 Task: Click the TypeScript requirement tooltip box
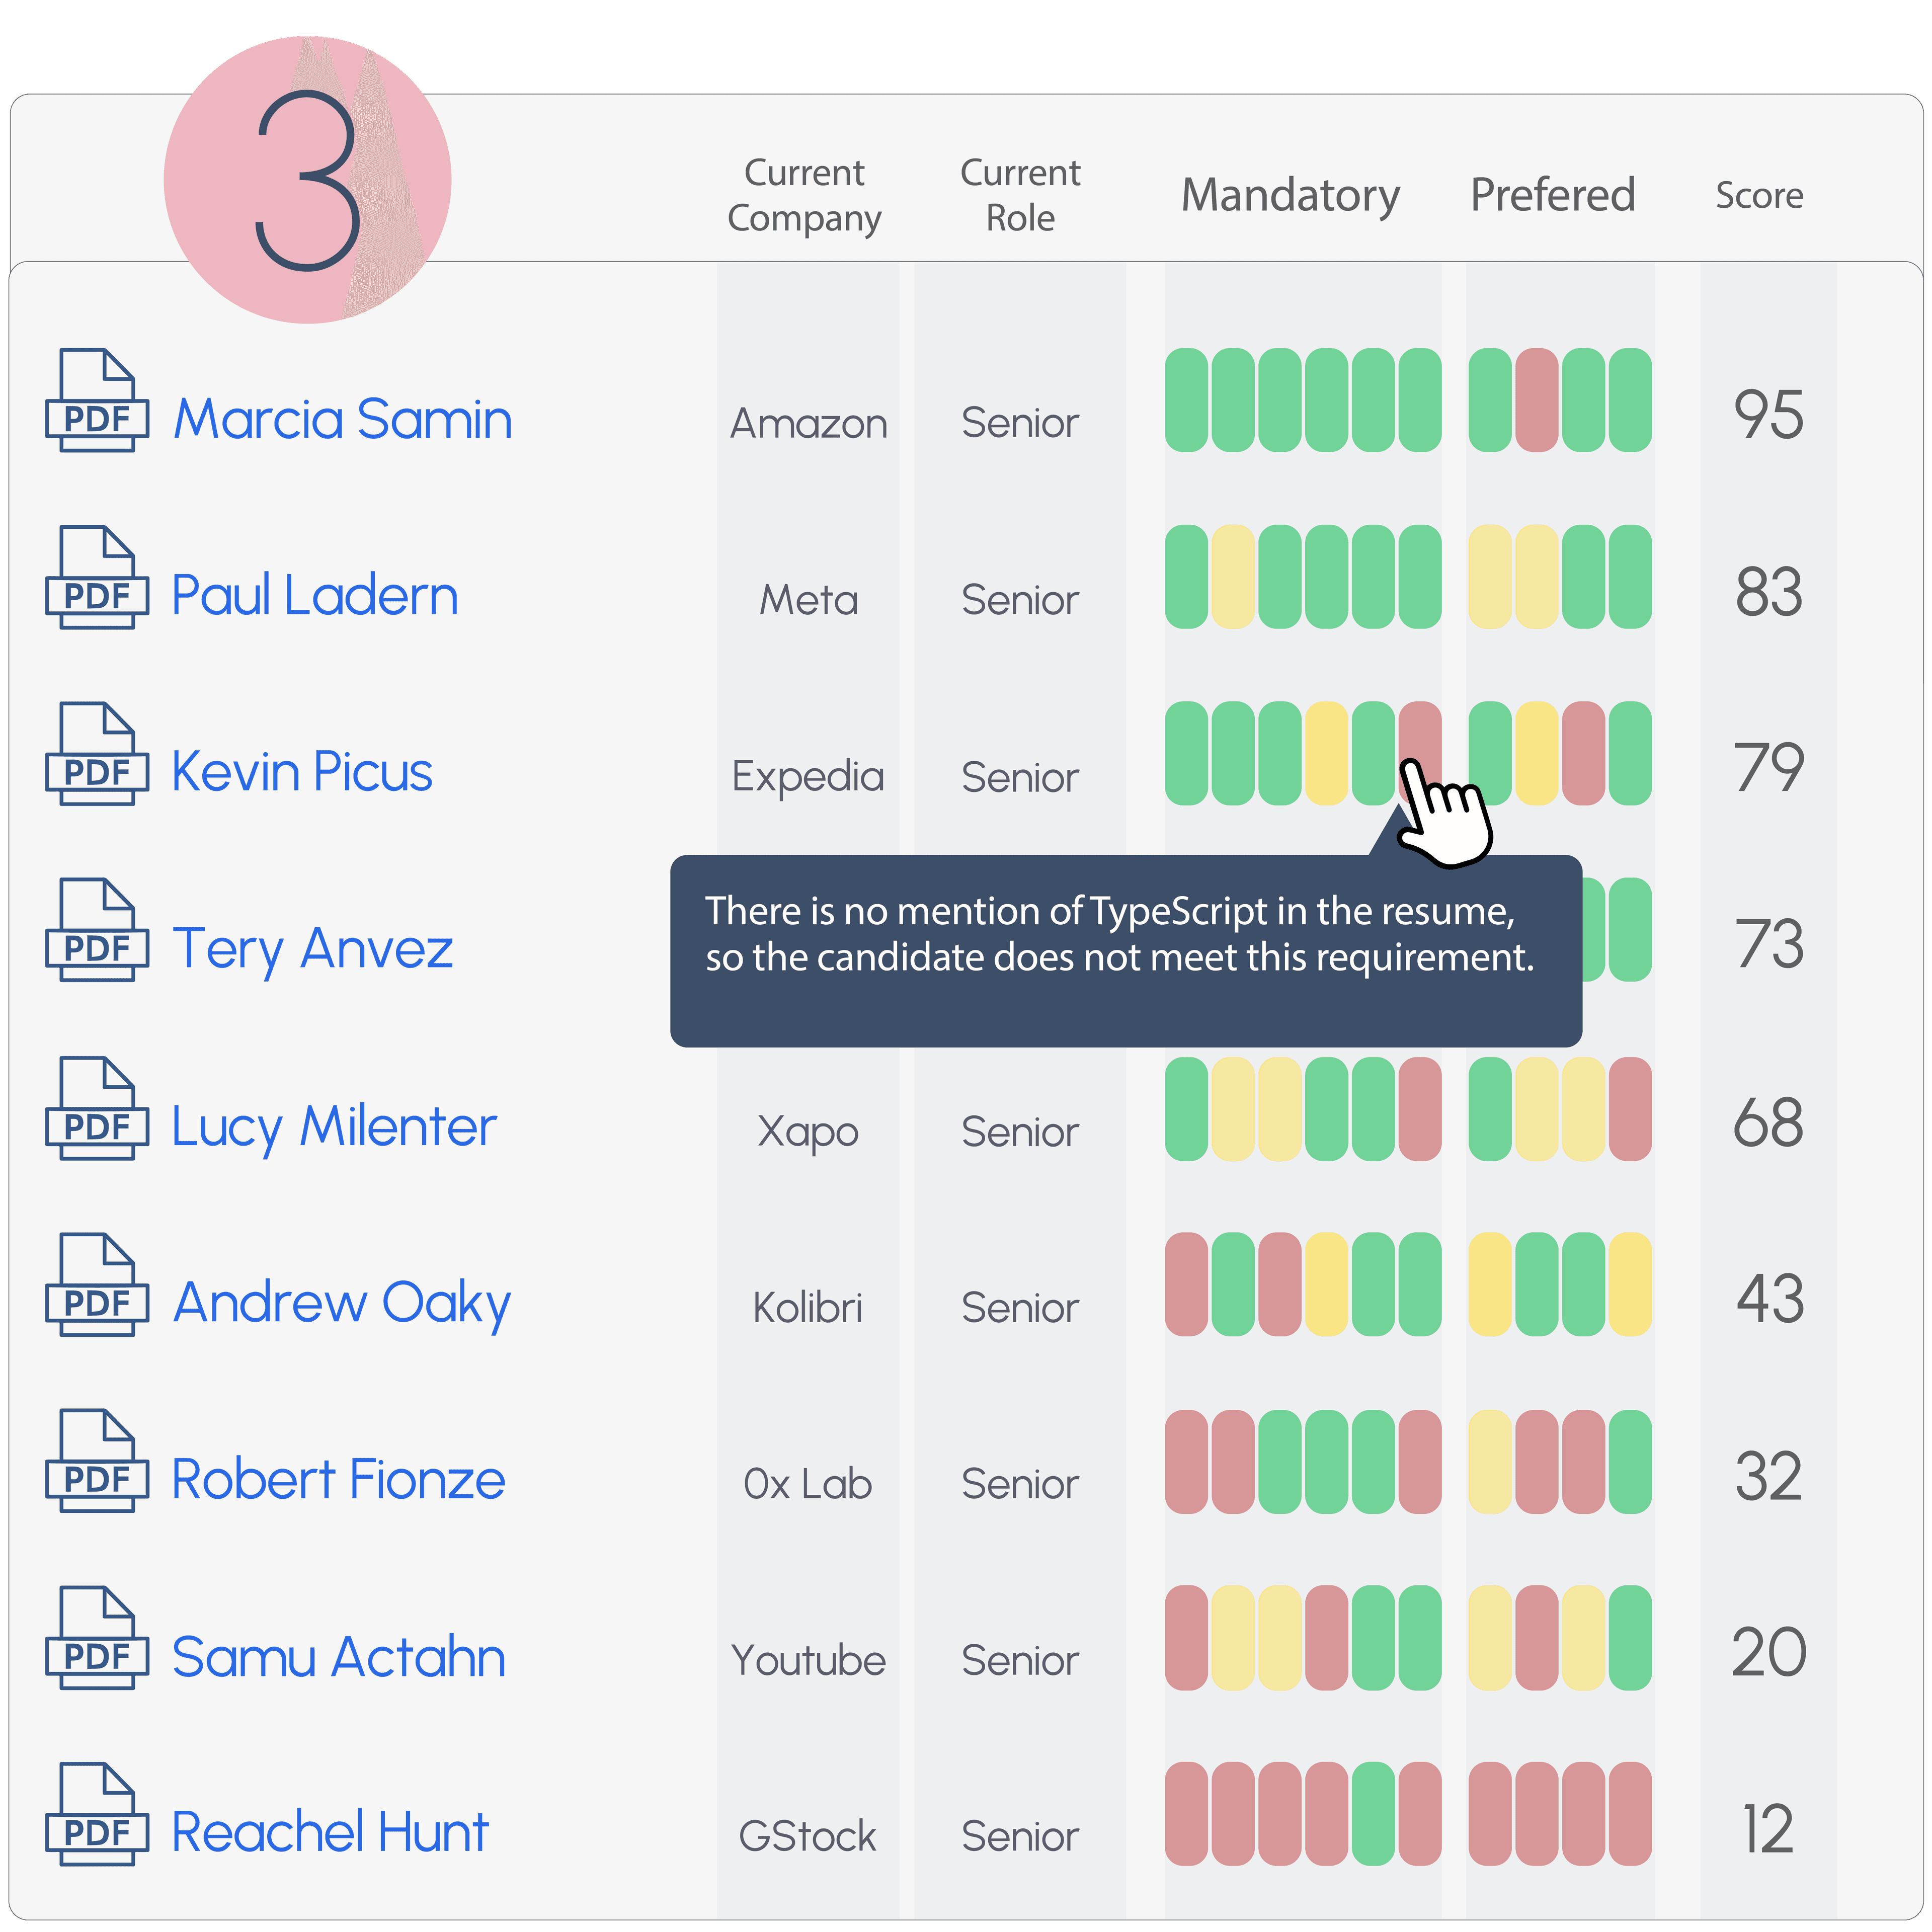pos(1125,950)
